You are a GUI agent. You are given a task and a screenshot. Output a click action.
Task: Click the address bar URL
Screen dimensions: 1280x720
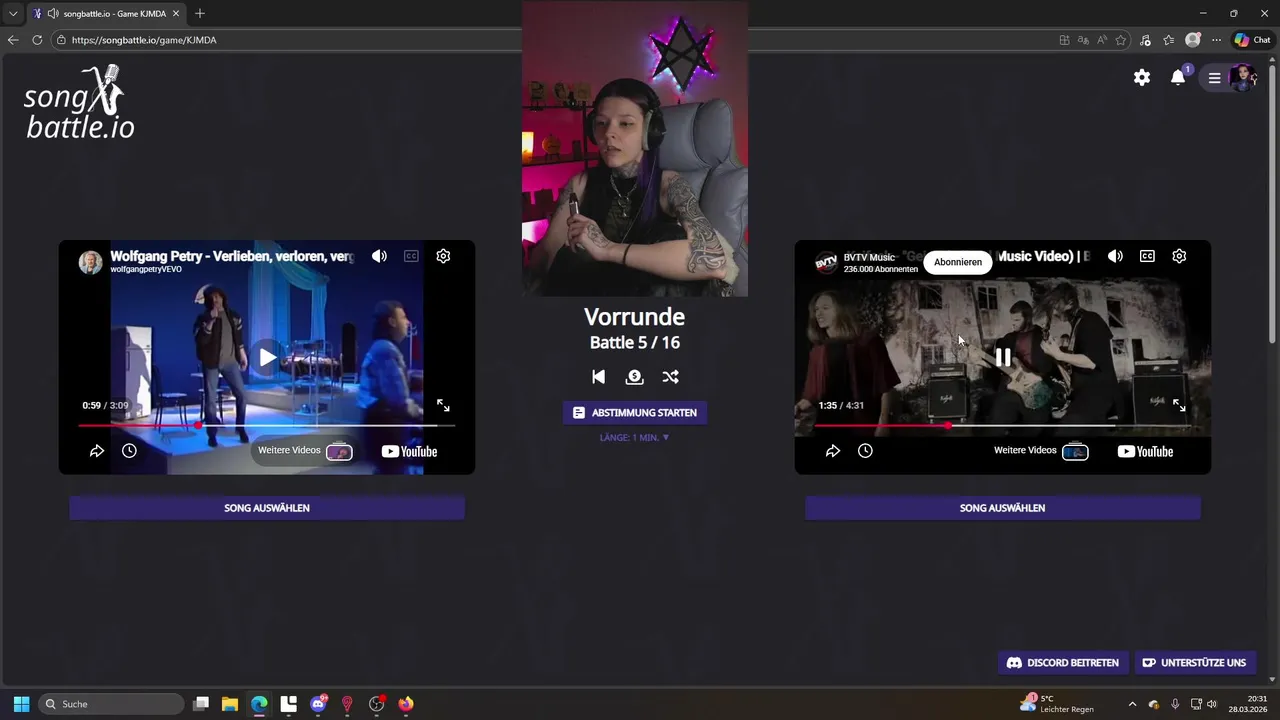click(x=144, y=40)
